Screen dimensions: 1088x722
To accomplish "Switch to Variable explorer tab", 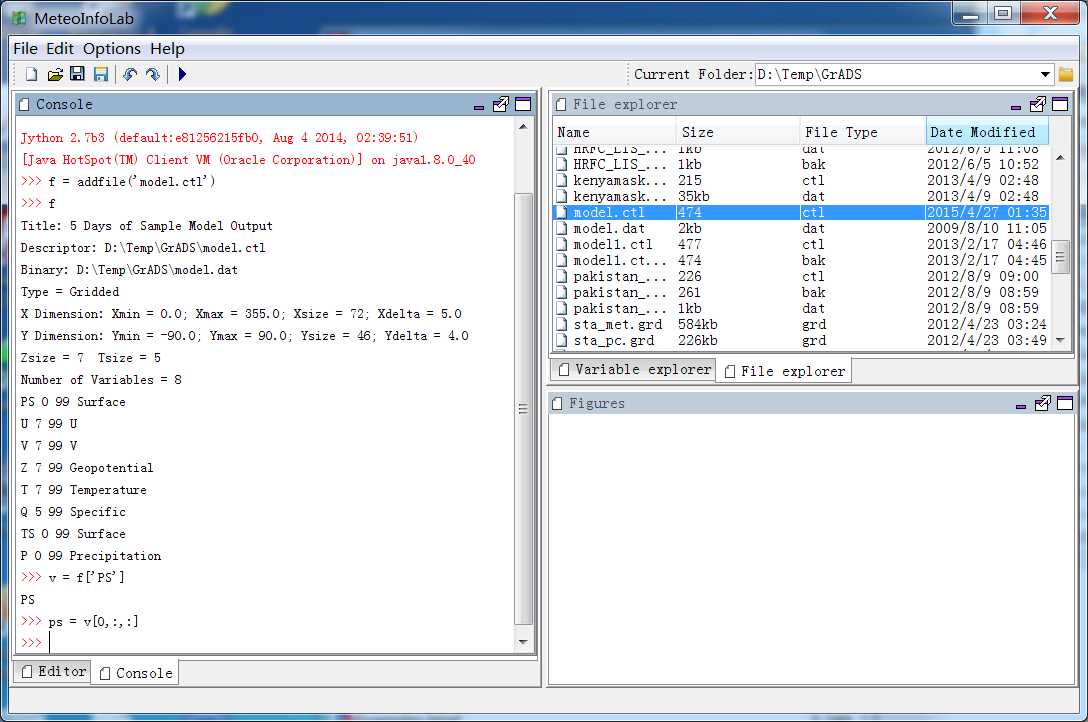I will click(635, 370).
